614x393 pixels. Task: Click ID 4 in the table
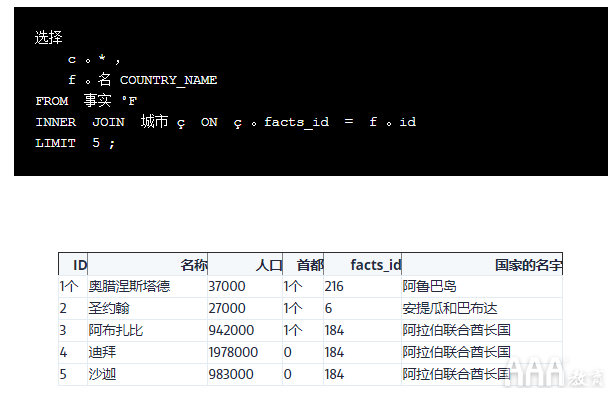63,352
